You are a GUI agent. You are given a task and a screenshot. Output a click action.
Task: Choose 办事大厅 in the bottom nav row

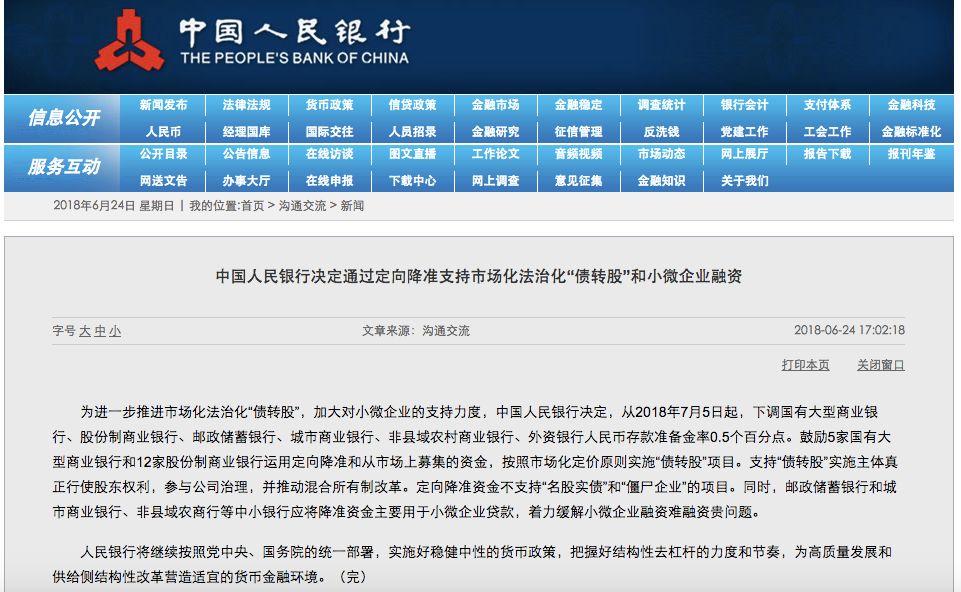click(x=246, y=181)
